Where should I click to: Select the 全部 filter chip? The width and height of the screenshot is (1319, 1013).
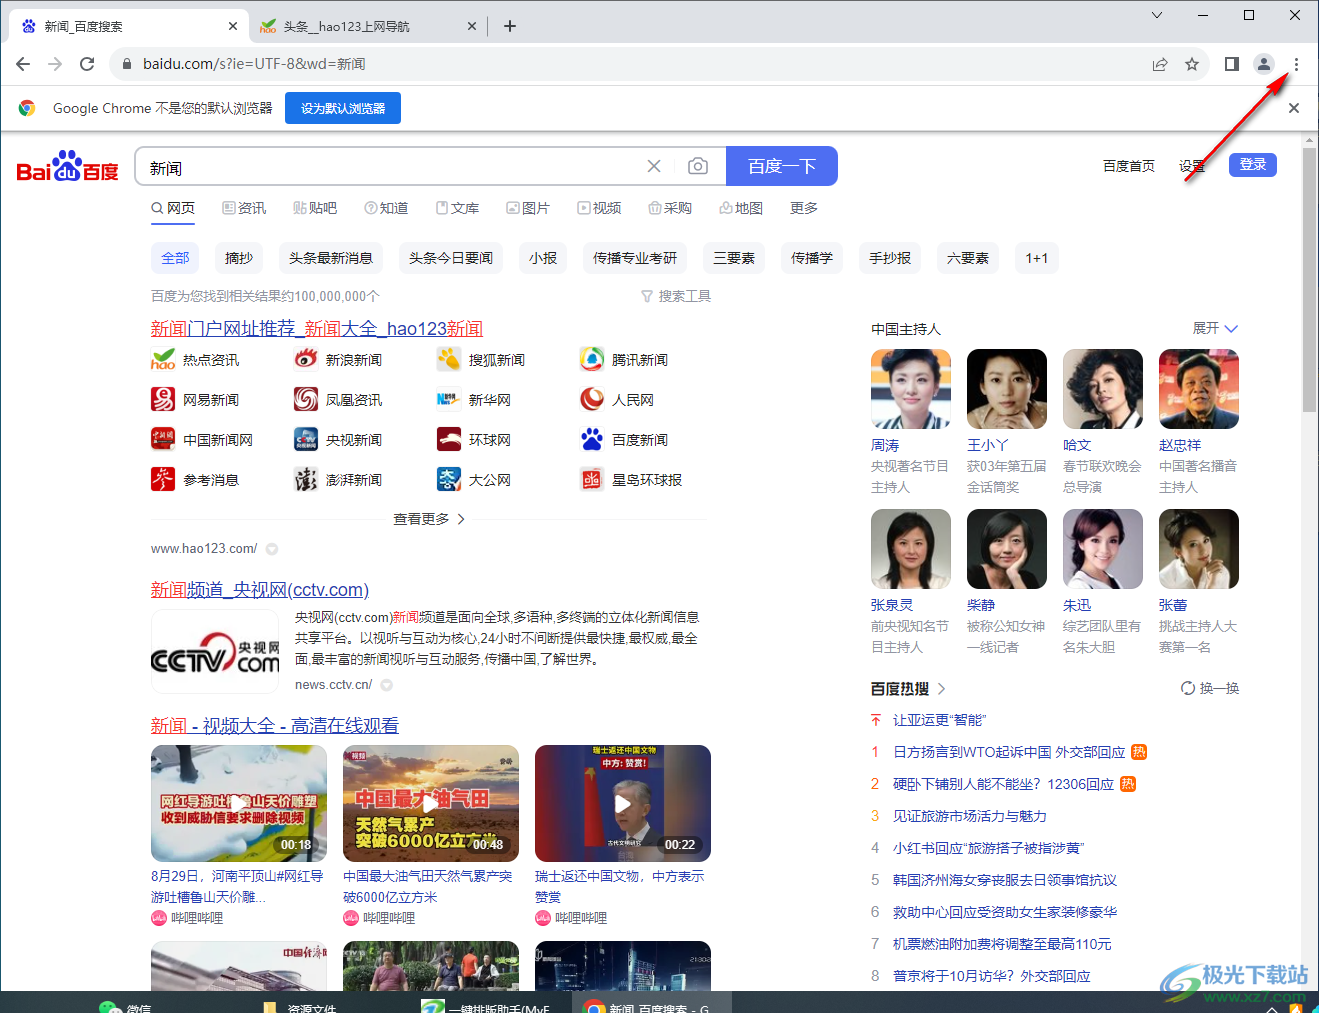(x=175, y=258)
